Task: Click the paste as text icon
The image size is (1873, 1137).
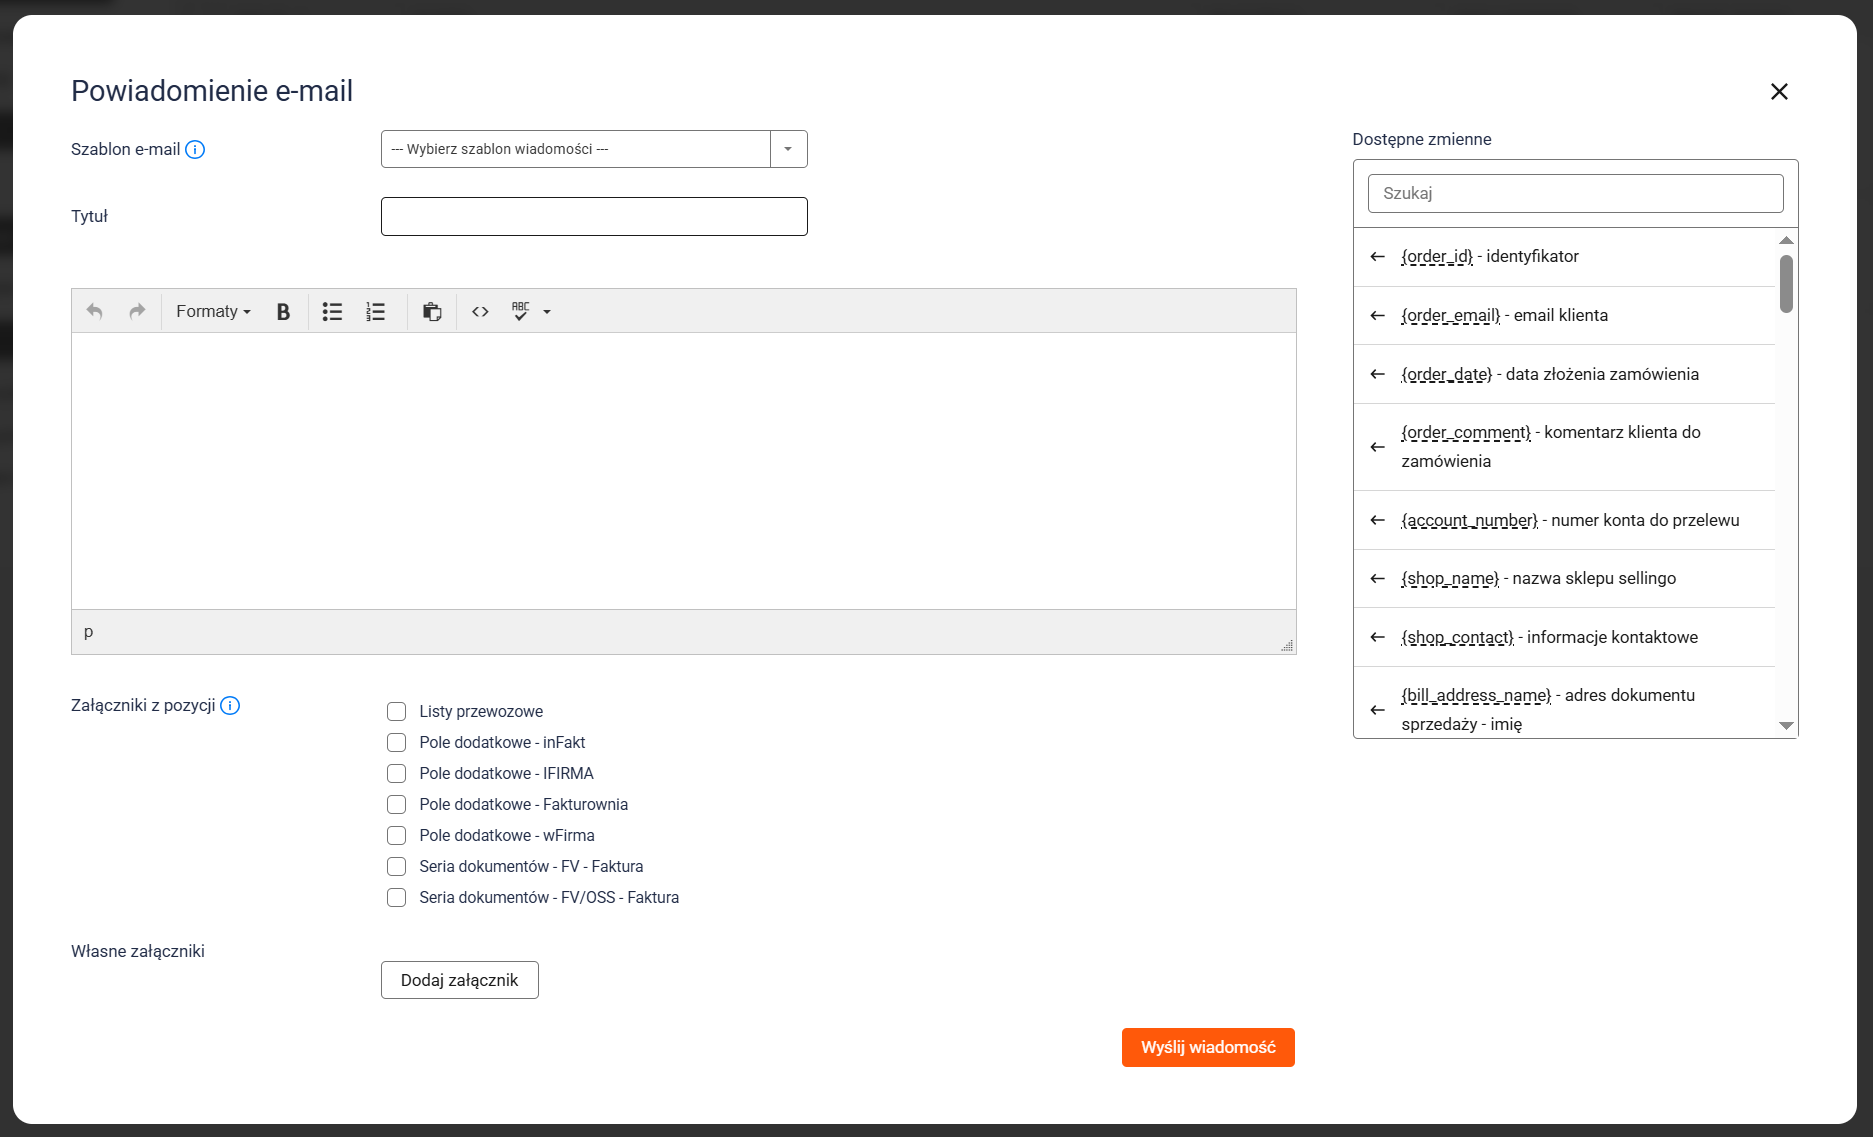Action: coord(432,312)
